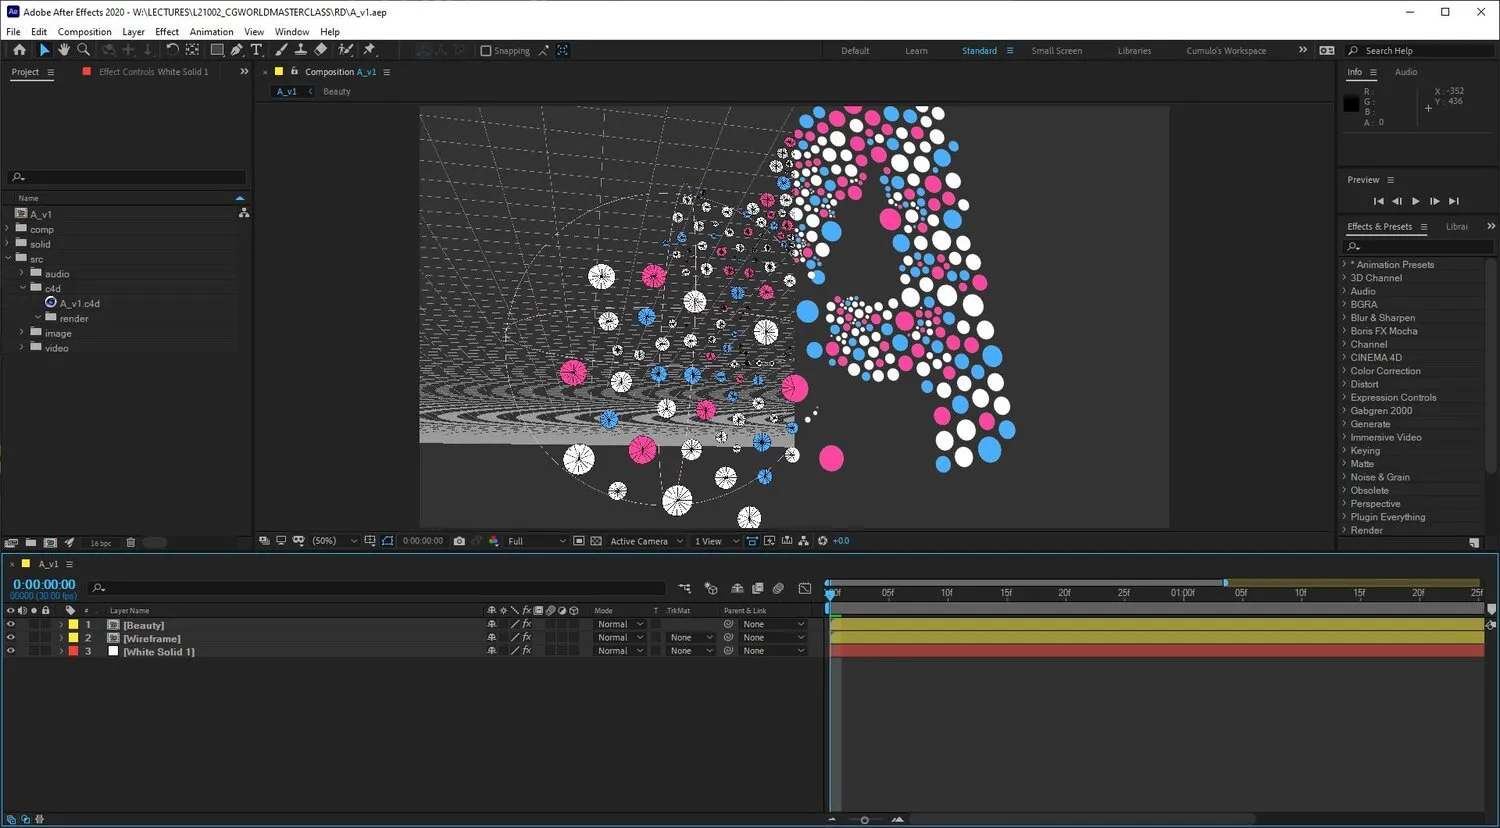Click the Beauty breadcrumb in composition navigator
Image resolution: width=1500 pixels, height=828 pixels.
point(337,92)
